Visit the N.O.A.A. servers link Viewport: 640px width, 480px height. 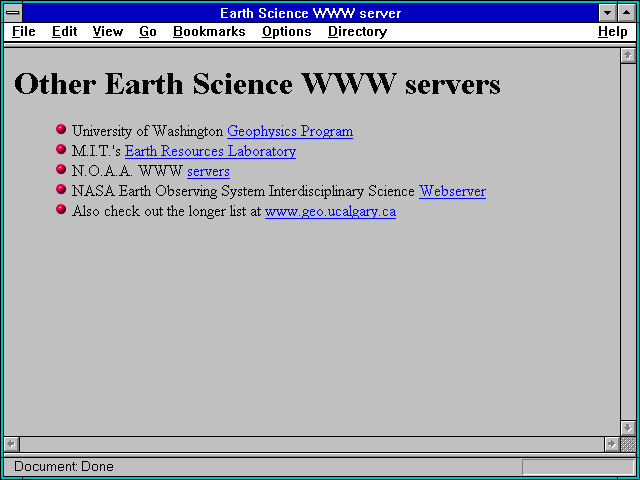pyautogui.click(x=208, y=171)
